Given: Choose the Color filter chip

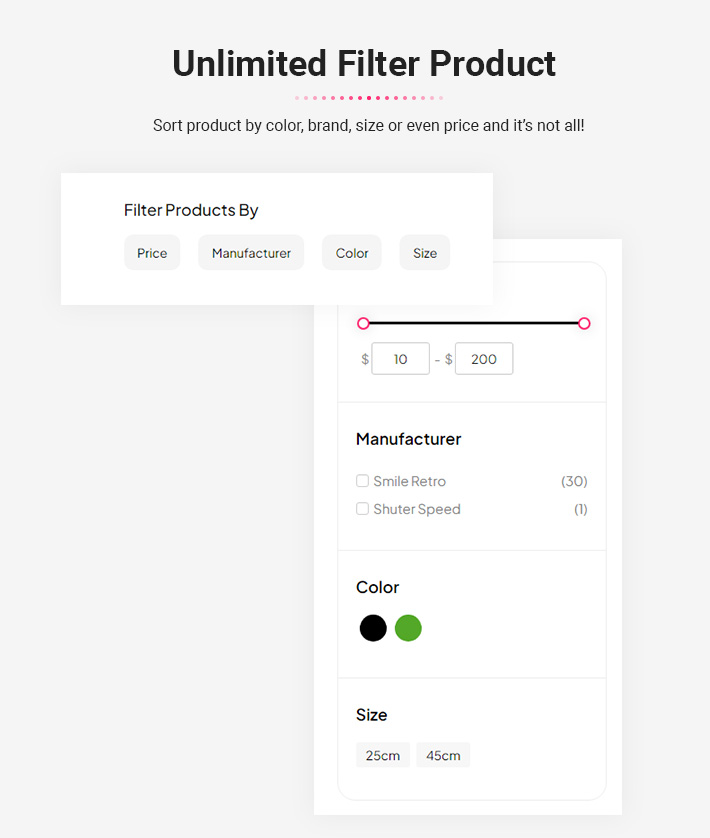Looking at the screenshot, I should pos(352,252).
